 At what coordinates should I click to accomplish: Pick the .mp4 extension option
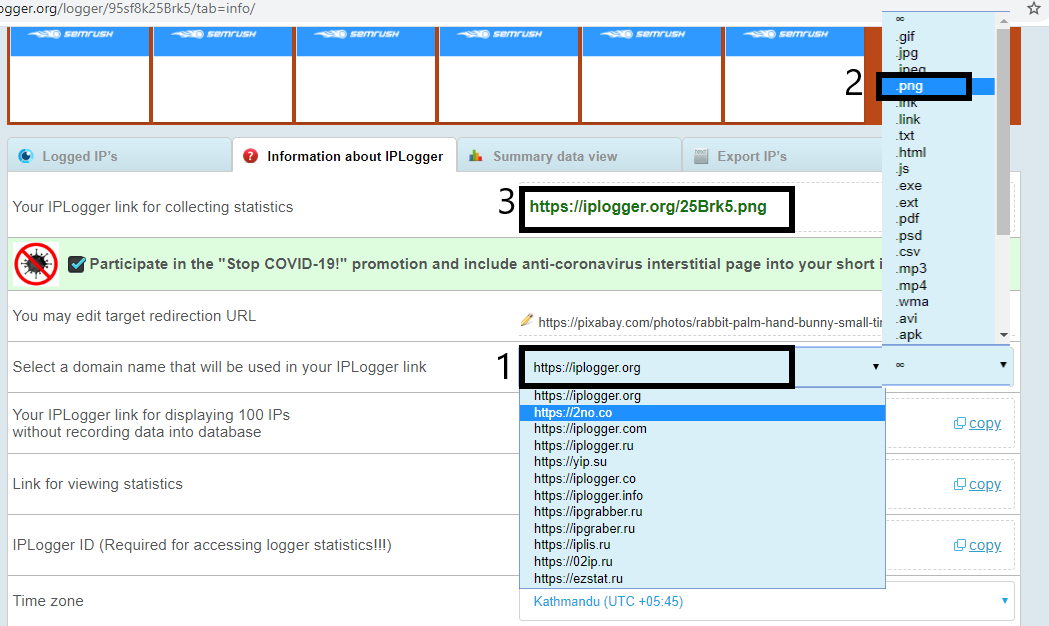tap(939, 286)
